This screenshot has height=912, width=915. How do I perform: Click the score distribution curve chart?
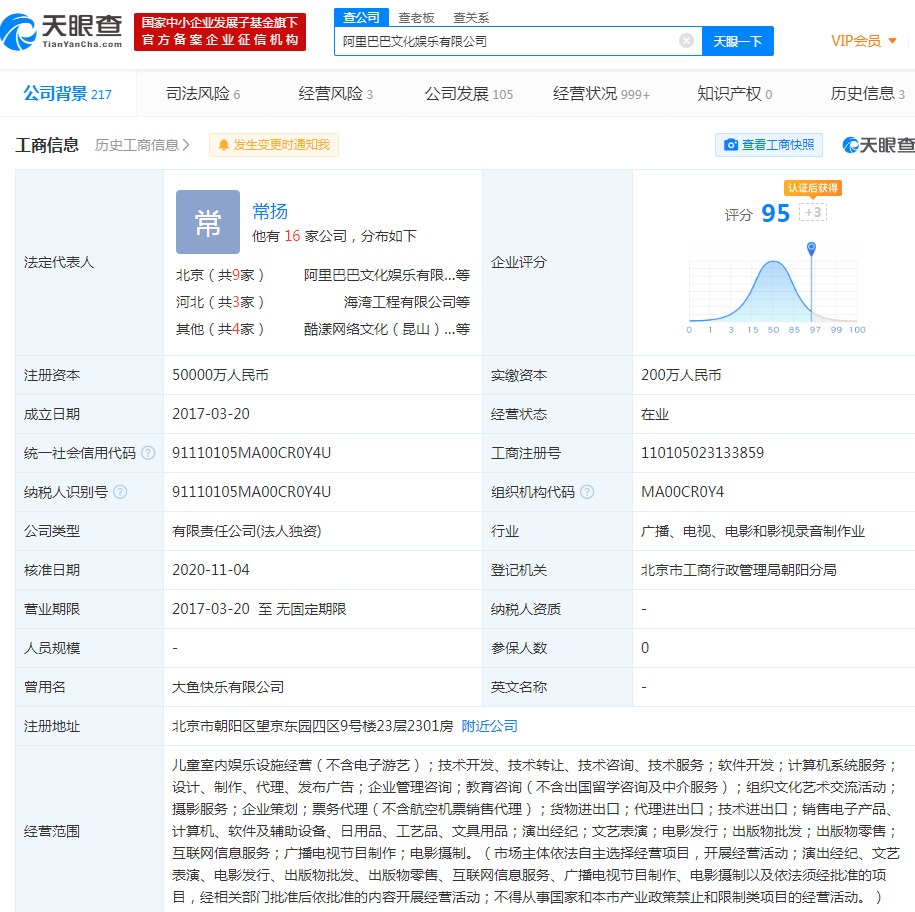[x=774, y=291]
